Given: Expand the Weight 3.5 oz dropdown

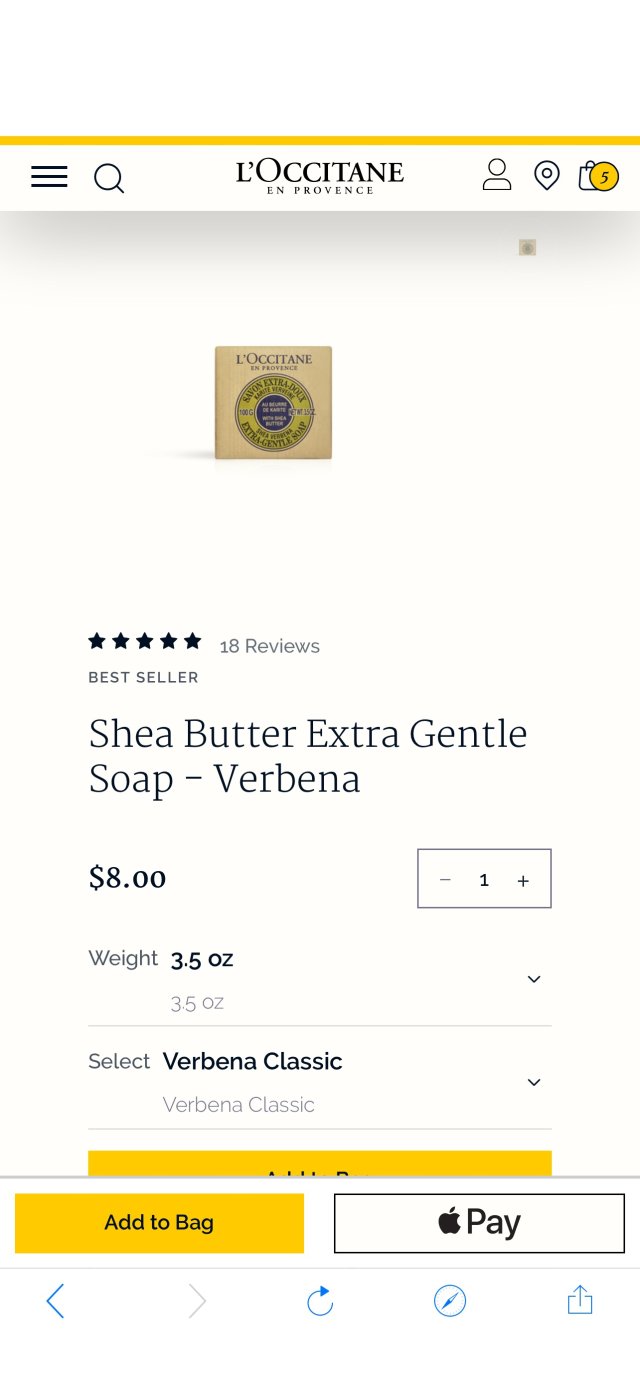Looking at the screenshot, I should click(533, 979).
